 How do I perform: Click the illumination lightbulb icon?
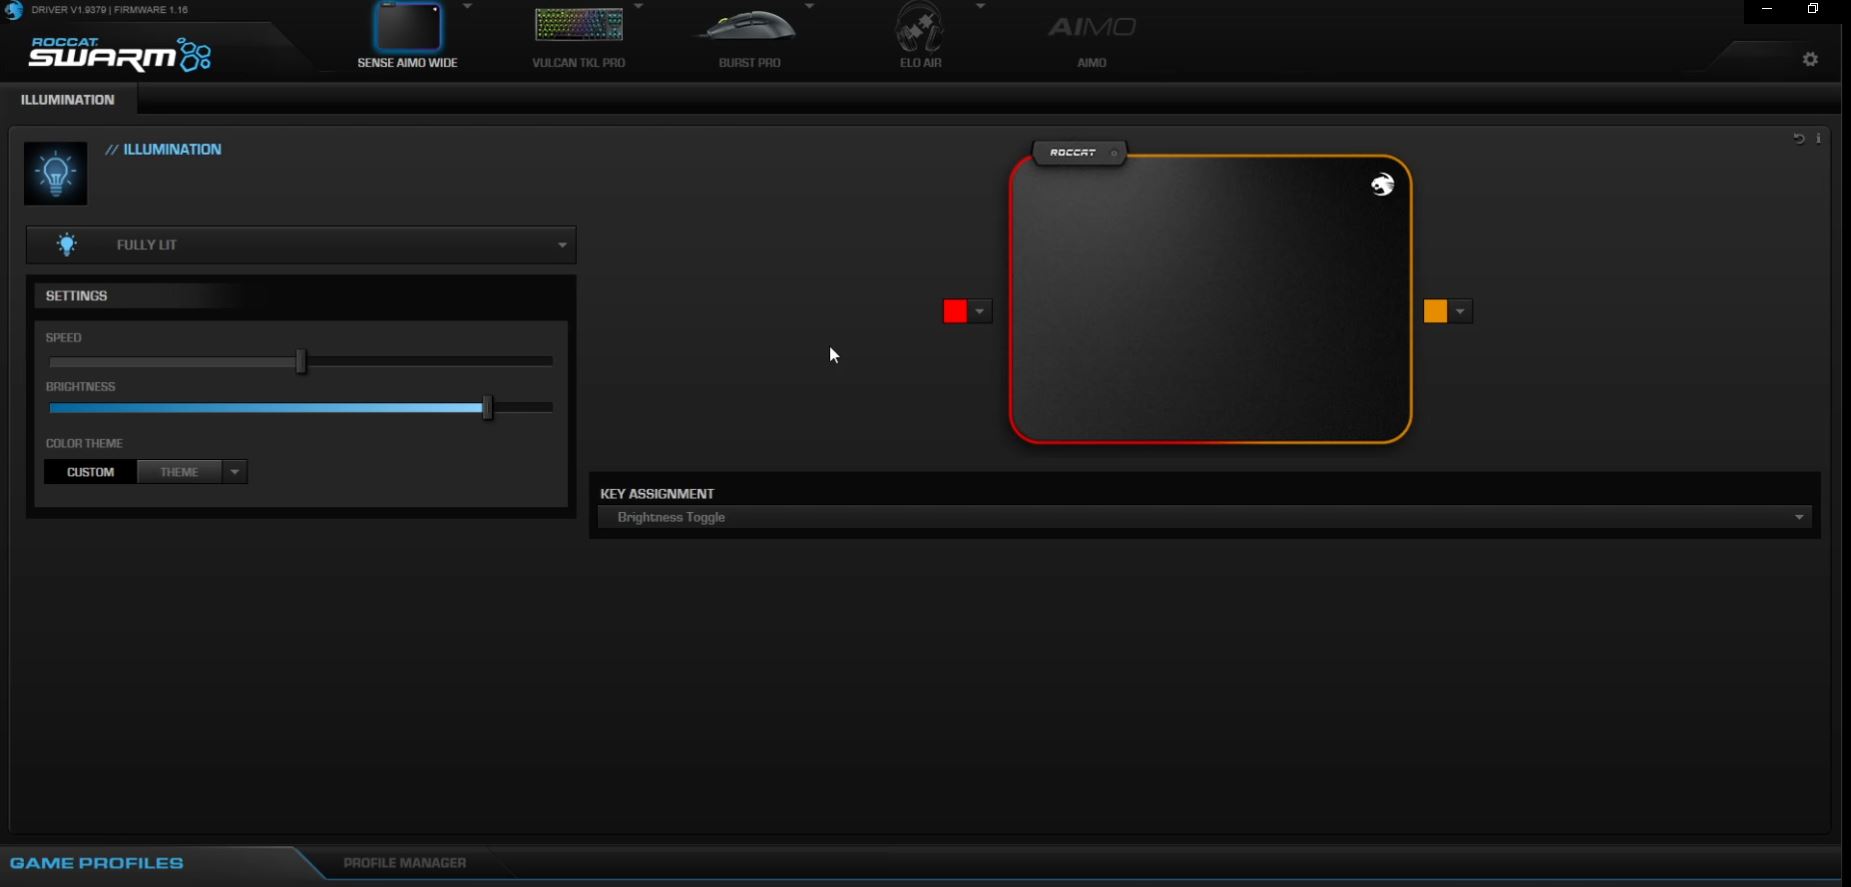(55, 174)
